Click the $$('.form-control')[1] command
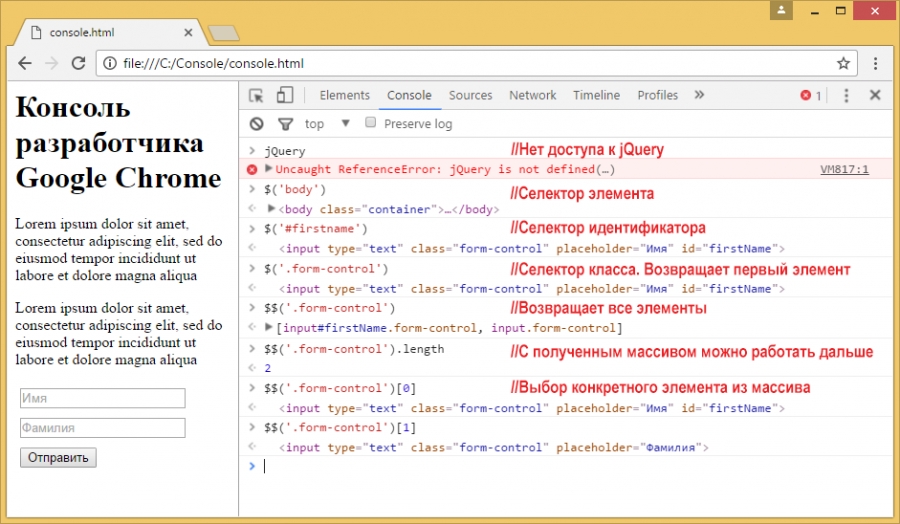The width and height of the screenshot is (900, 524). click(340, 428)
